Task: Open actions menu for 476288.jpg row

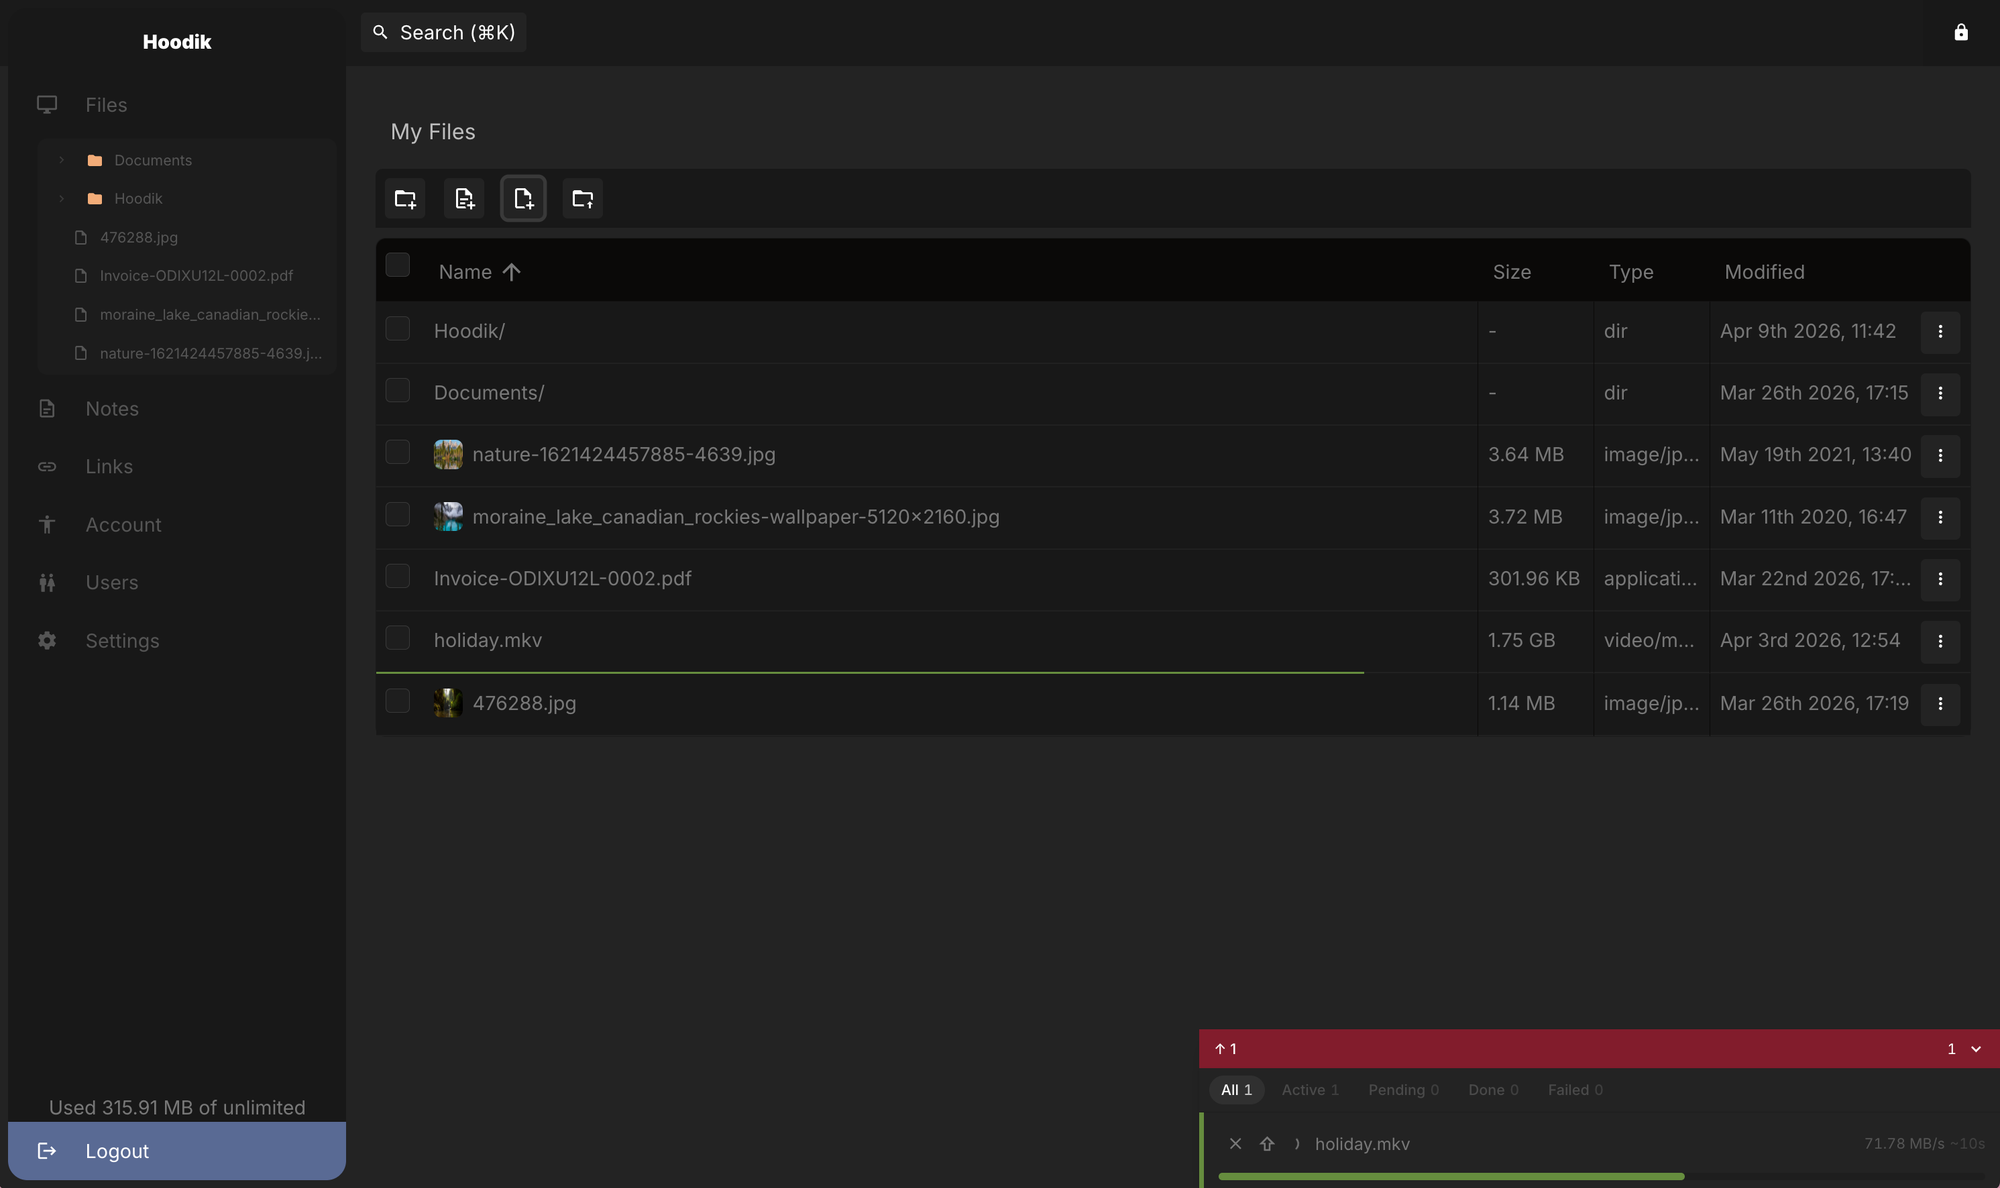Action: 1940,703
